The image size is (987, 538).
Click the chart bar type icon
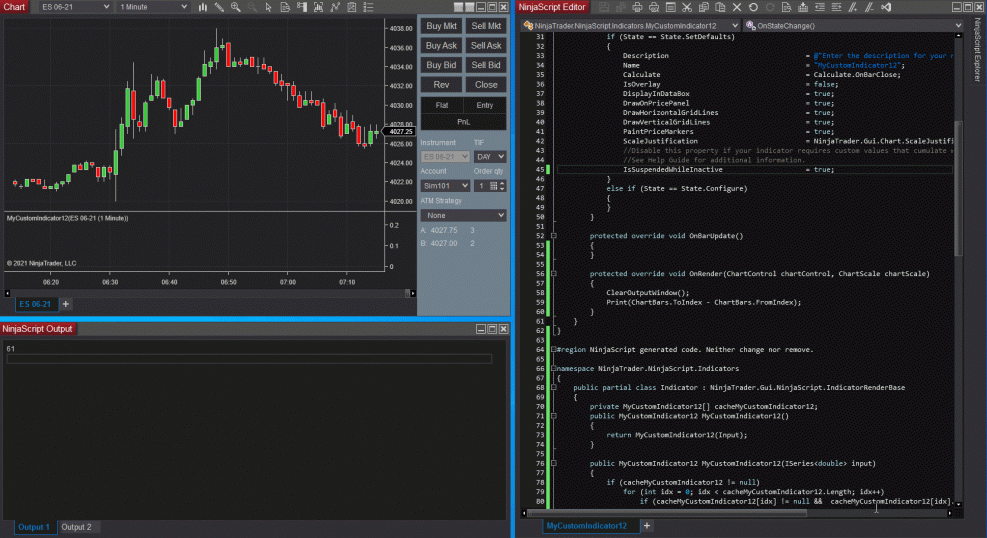pyautogui.click(x=205, y=7)
